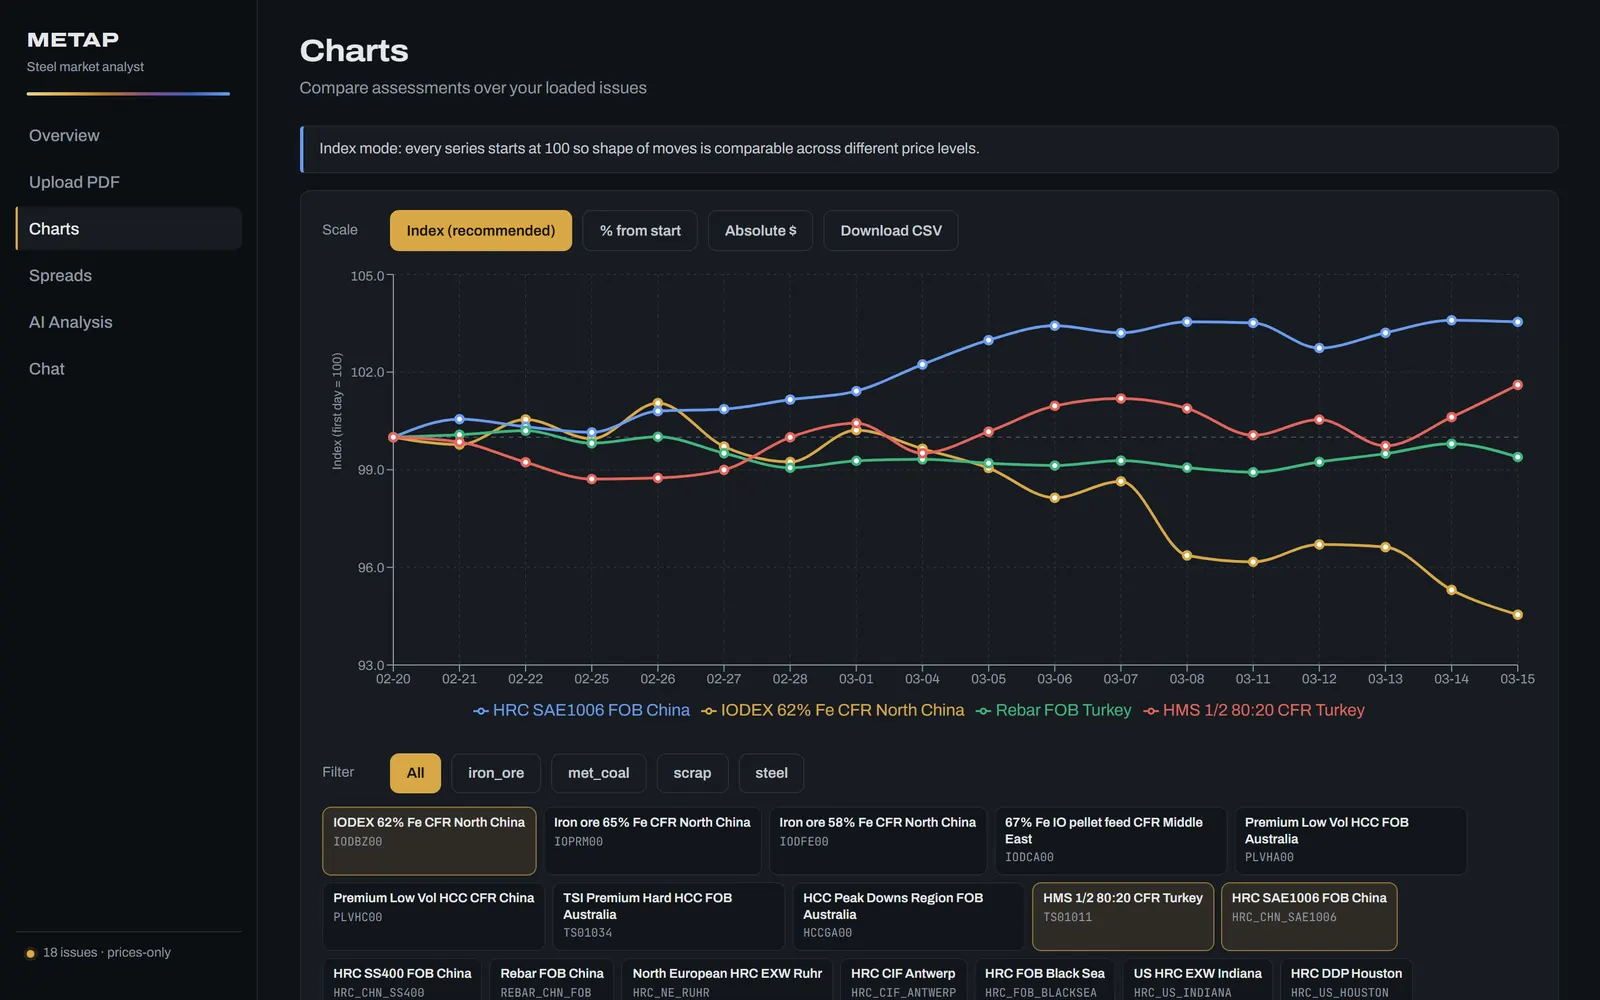
Task: Select Premium Low Vol HCC FOB Australia card
Action: [1350, 841]
